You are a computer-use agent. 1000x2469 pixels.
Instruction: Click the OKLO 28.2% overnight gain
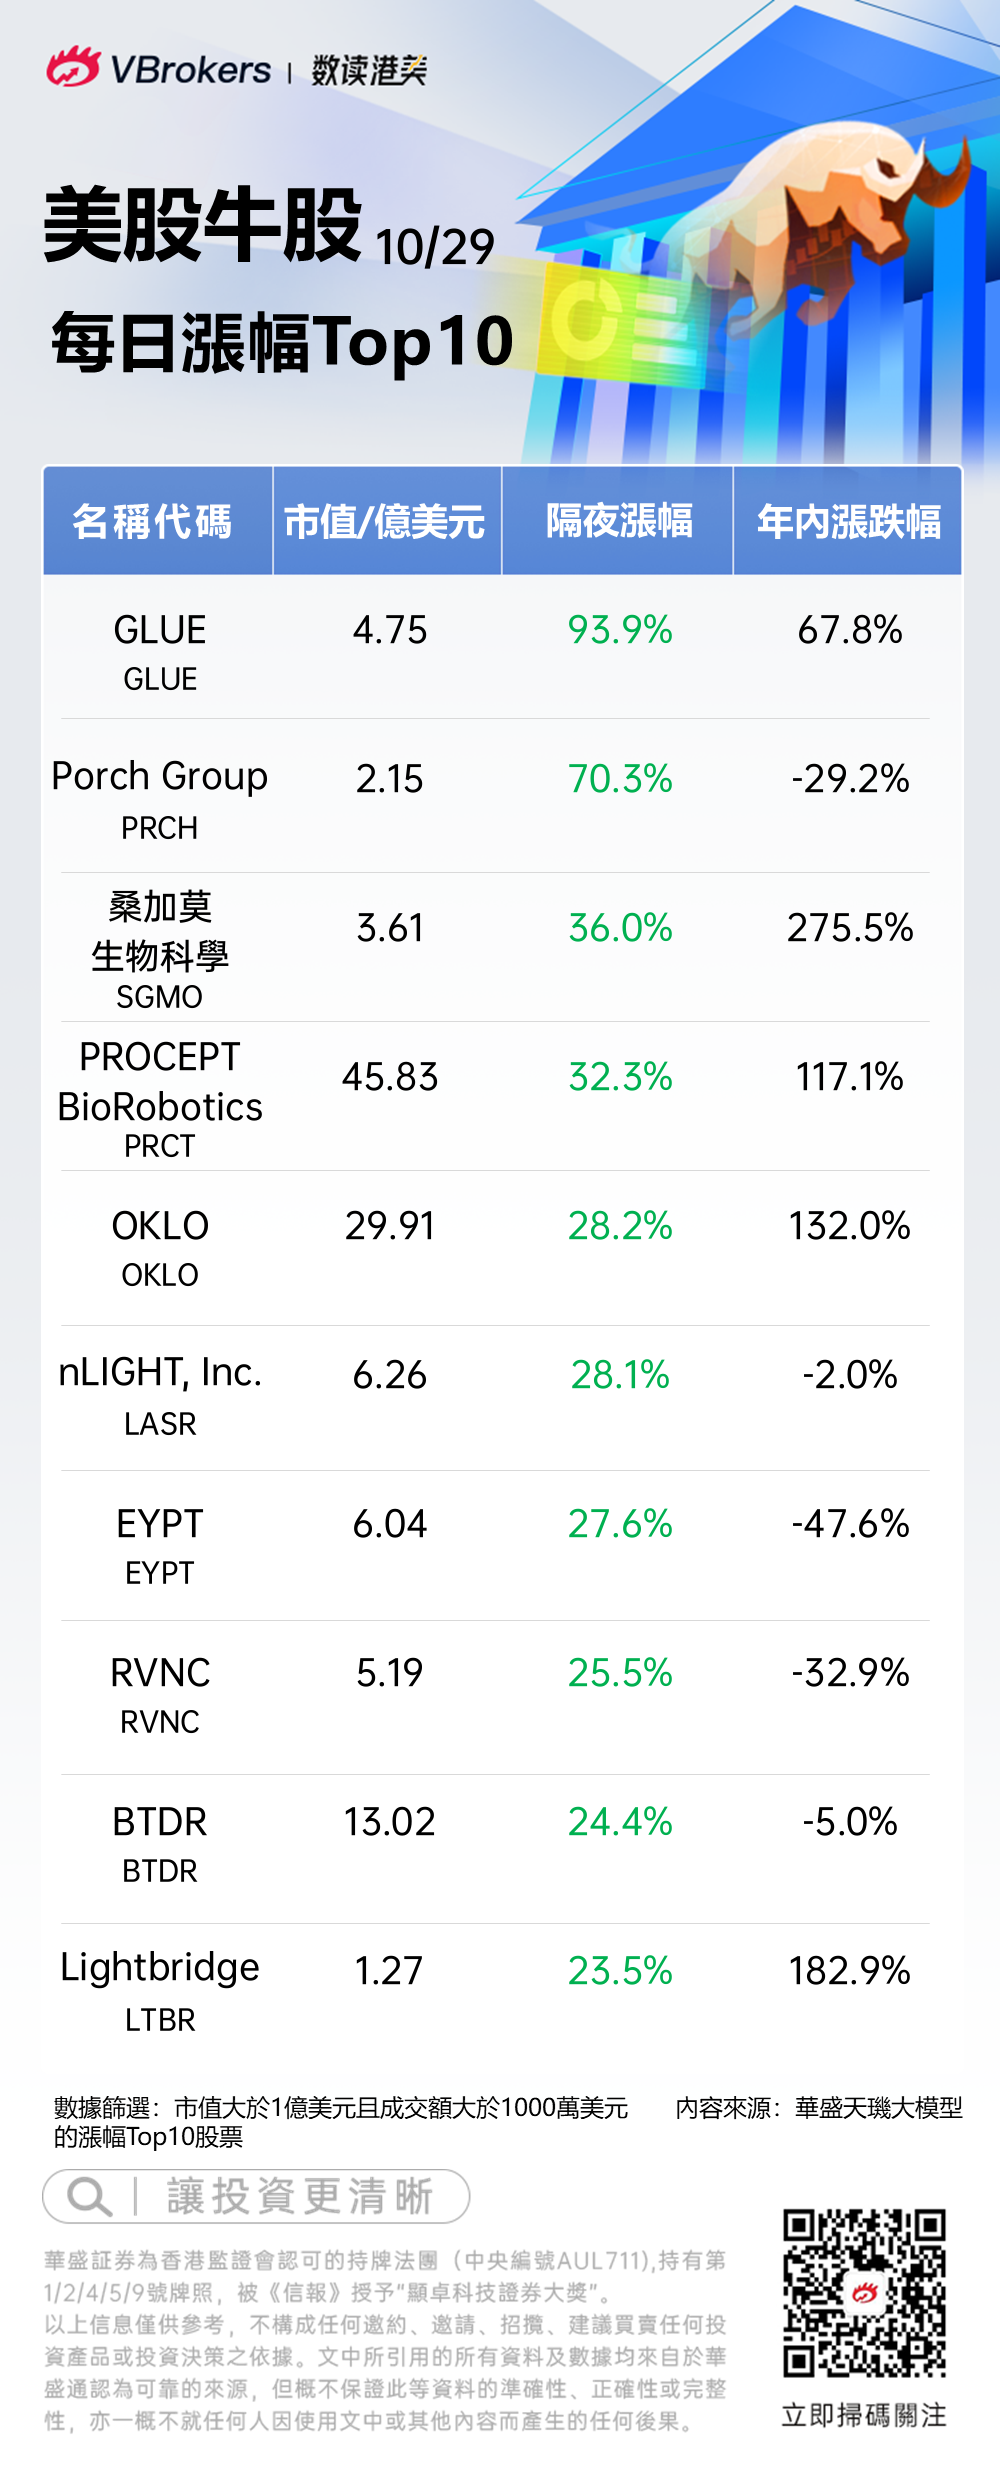(620, 1226)
